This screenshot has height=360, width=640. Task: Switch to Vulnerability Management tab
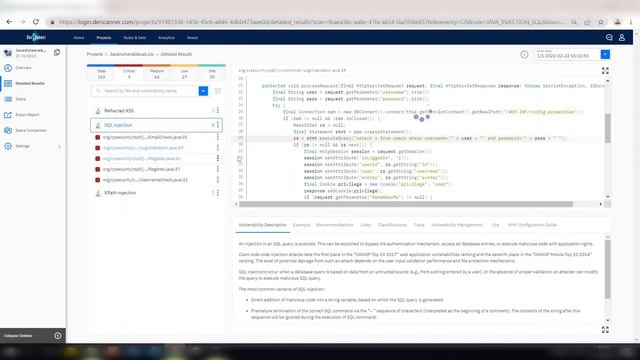(457, 225)
